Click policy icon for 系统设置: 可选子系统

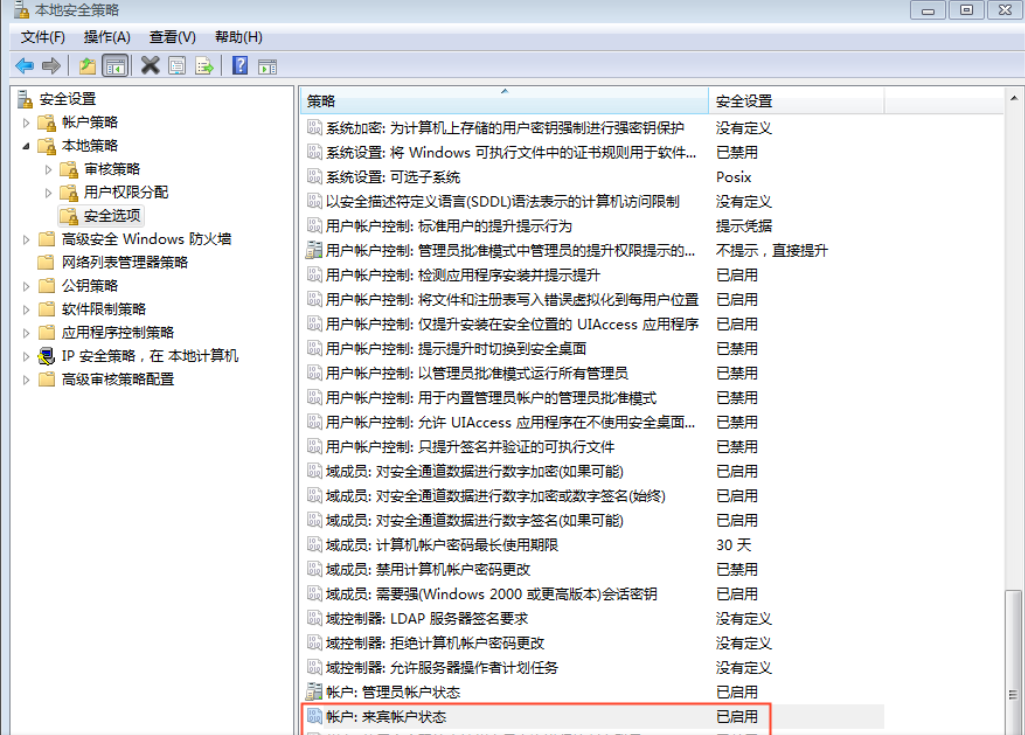coord(314,177)
